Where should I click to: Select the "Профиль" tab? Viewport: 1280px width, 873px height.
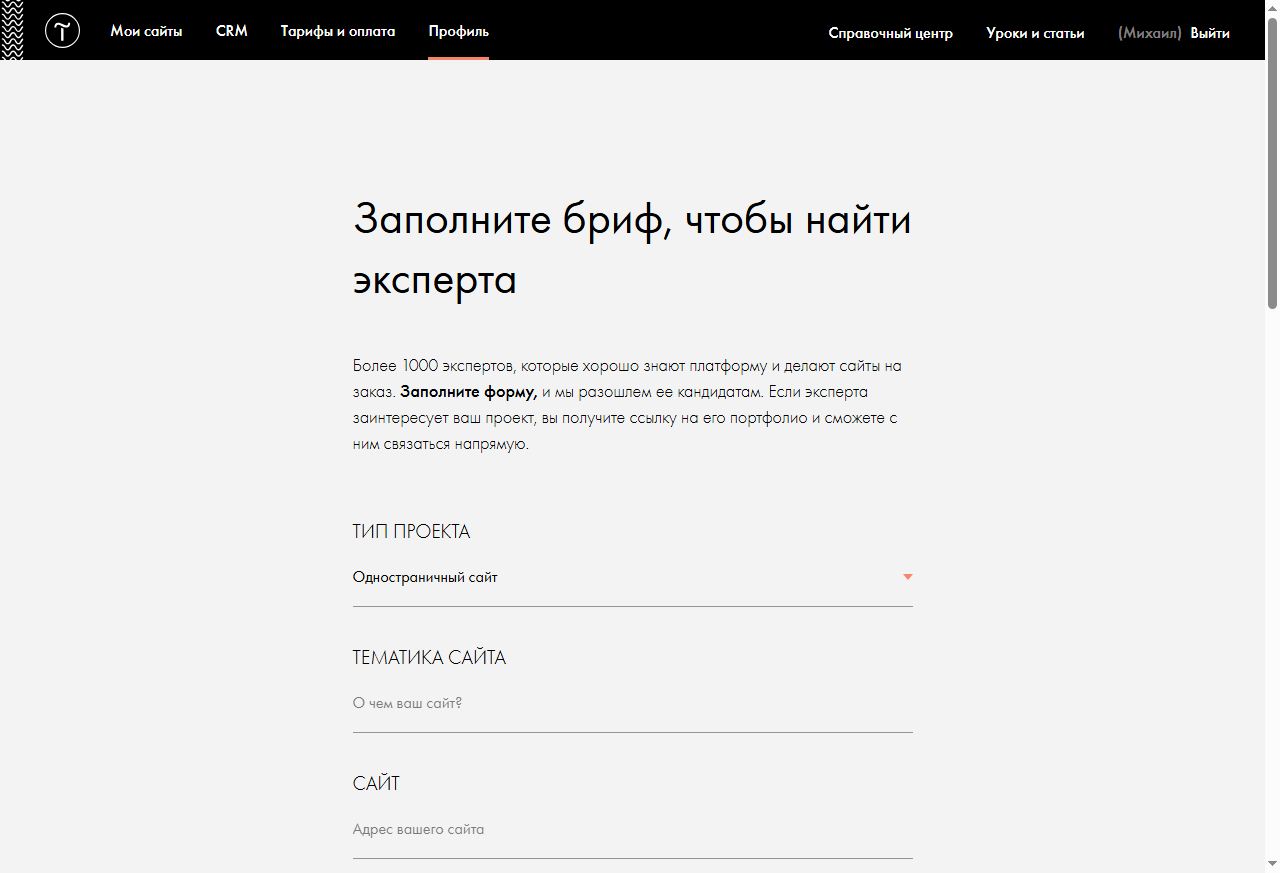[458, 31]
